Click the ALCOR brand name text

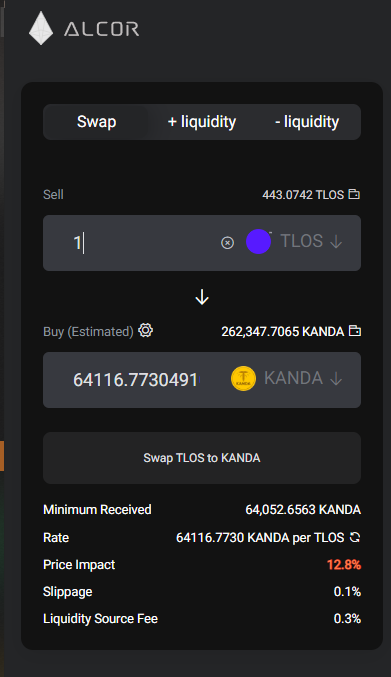click(101, 29)
